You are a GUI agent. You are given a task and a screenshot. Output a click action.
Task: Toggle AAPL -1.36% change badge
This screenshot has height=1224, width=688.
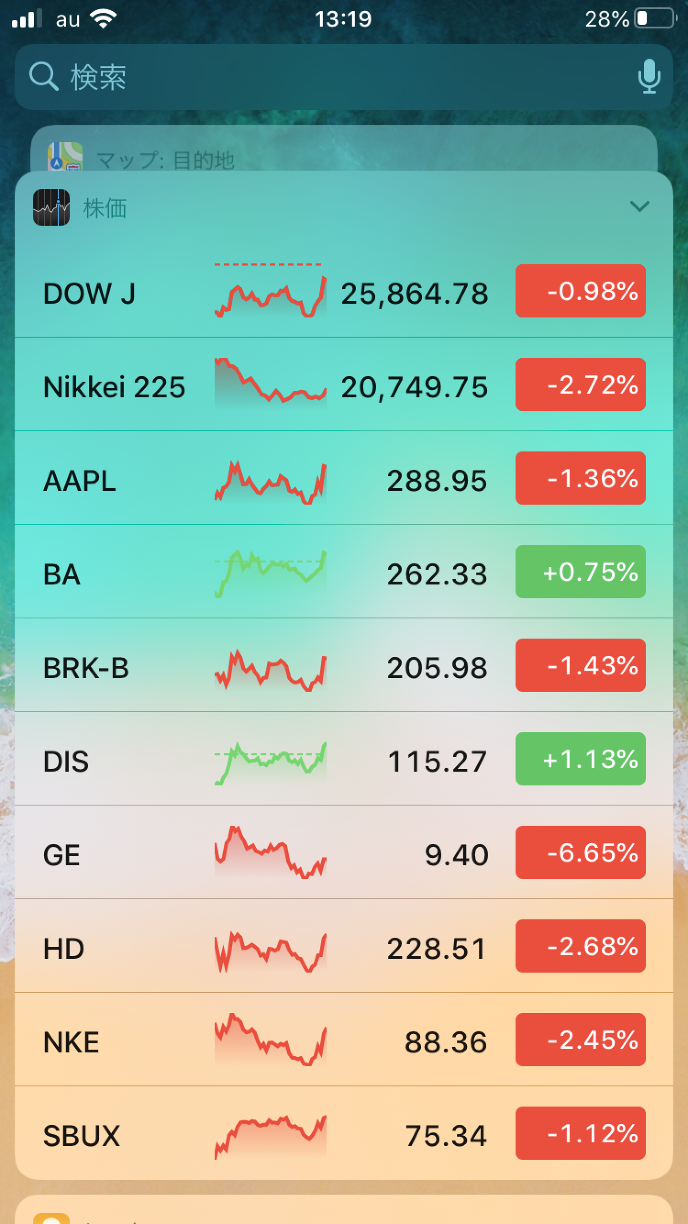point(580,479)
